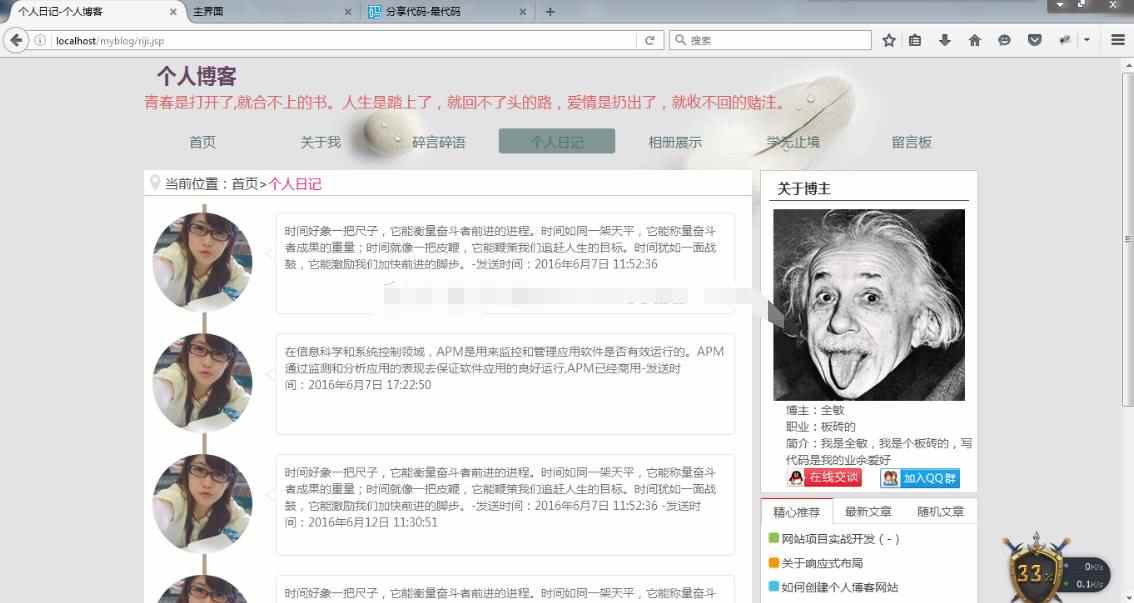The width and height of the screenshot is (1134, 603).
Task: Switch to the 随机文章 sidebar tab
Action: (x=940, y=511)
